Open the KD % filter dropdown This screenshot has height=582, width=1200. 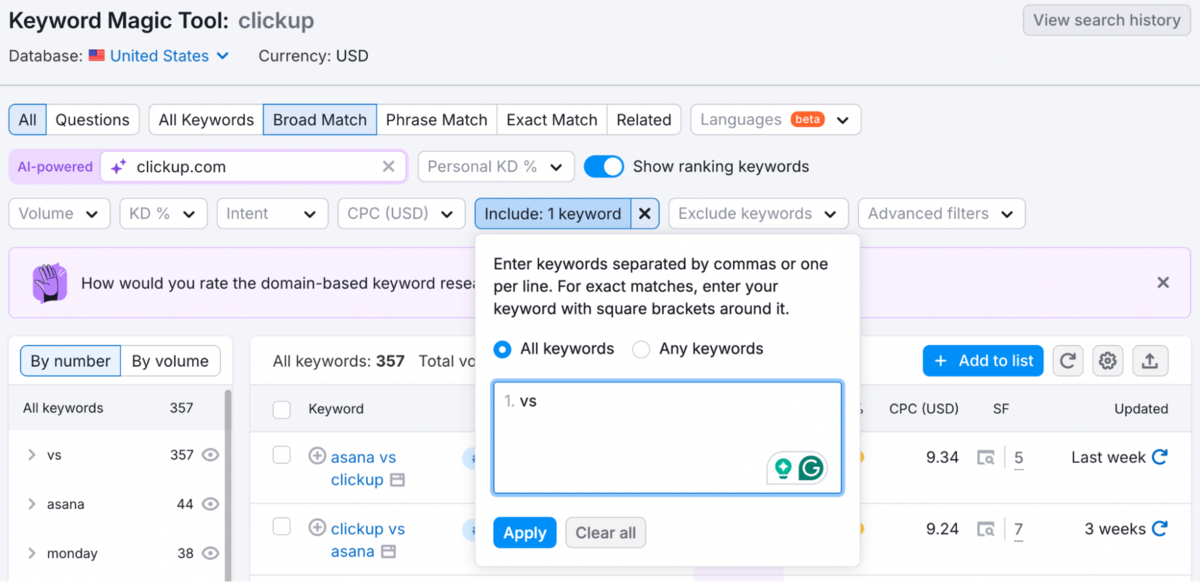point(163,213)
